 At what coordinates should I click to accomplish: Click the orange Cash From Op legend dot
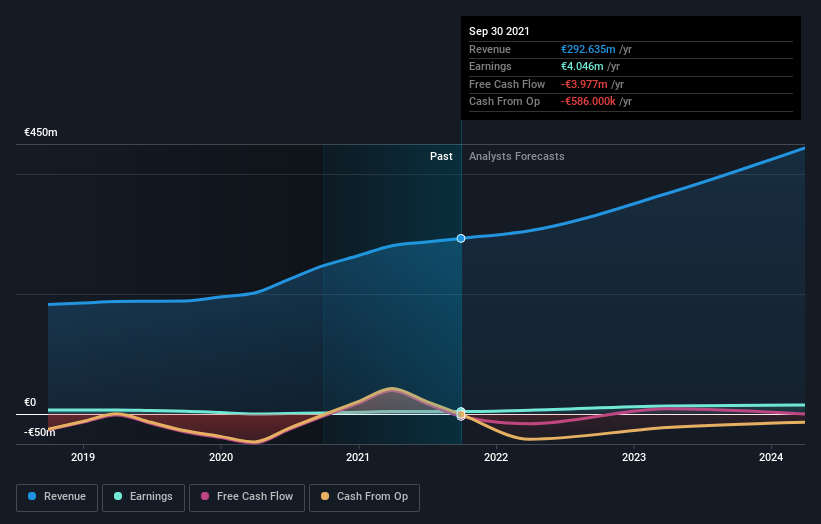(325, 496)
